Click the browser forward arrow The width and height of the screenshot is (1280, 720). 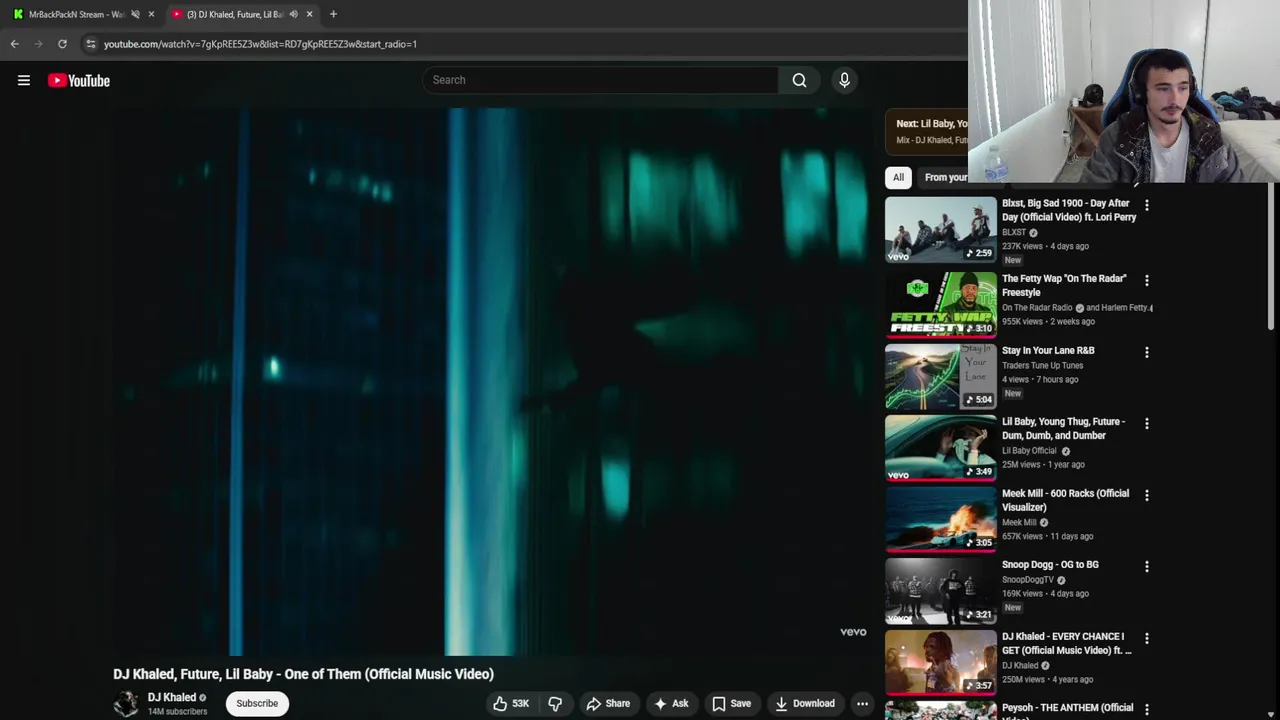(x=38, y=44)
